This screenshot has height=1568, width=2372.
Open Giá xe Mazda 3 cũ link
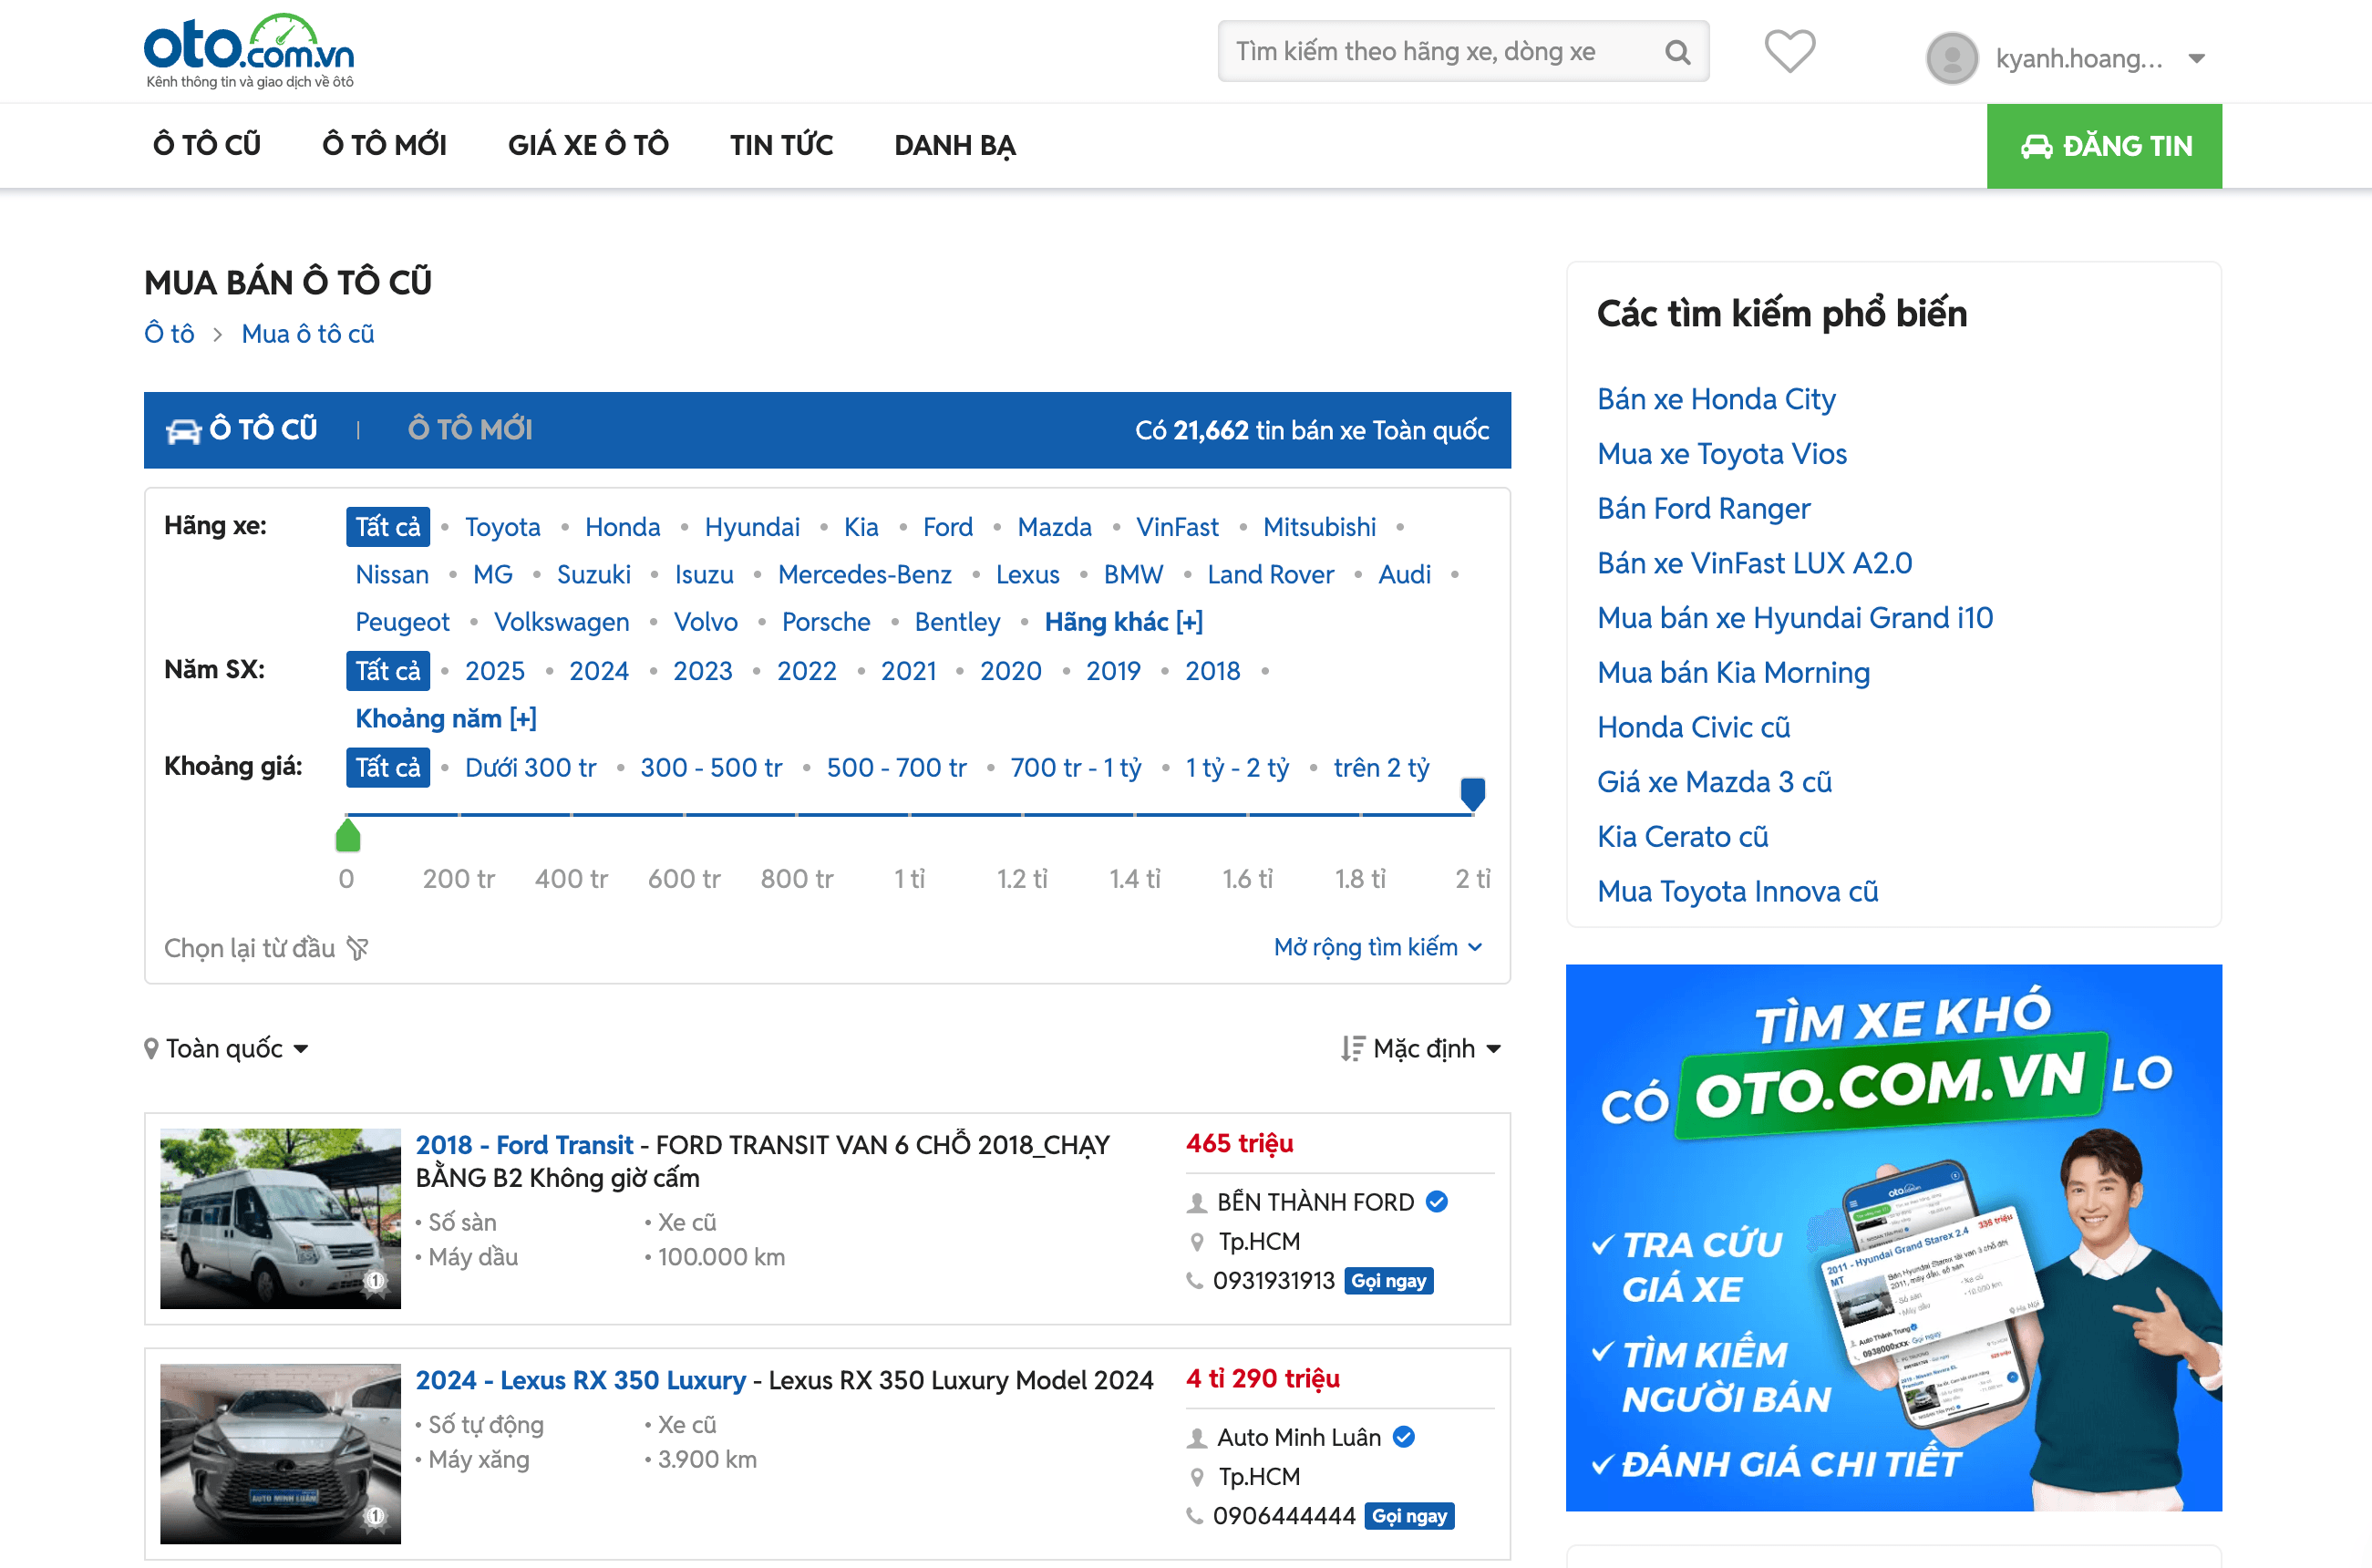pyautogui.click(x=1714, y=783)
